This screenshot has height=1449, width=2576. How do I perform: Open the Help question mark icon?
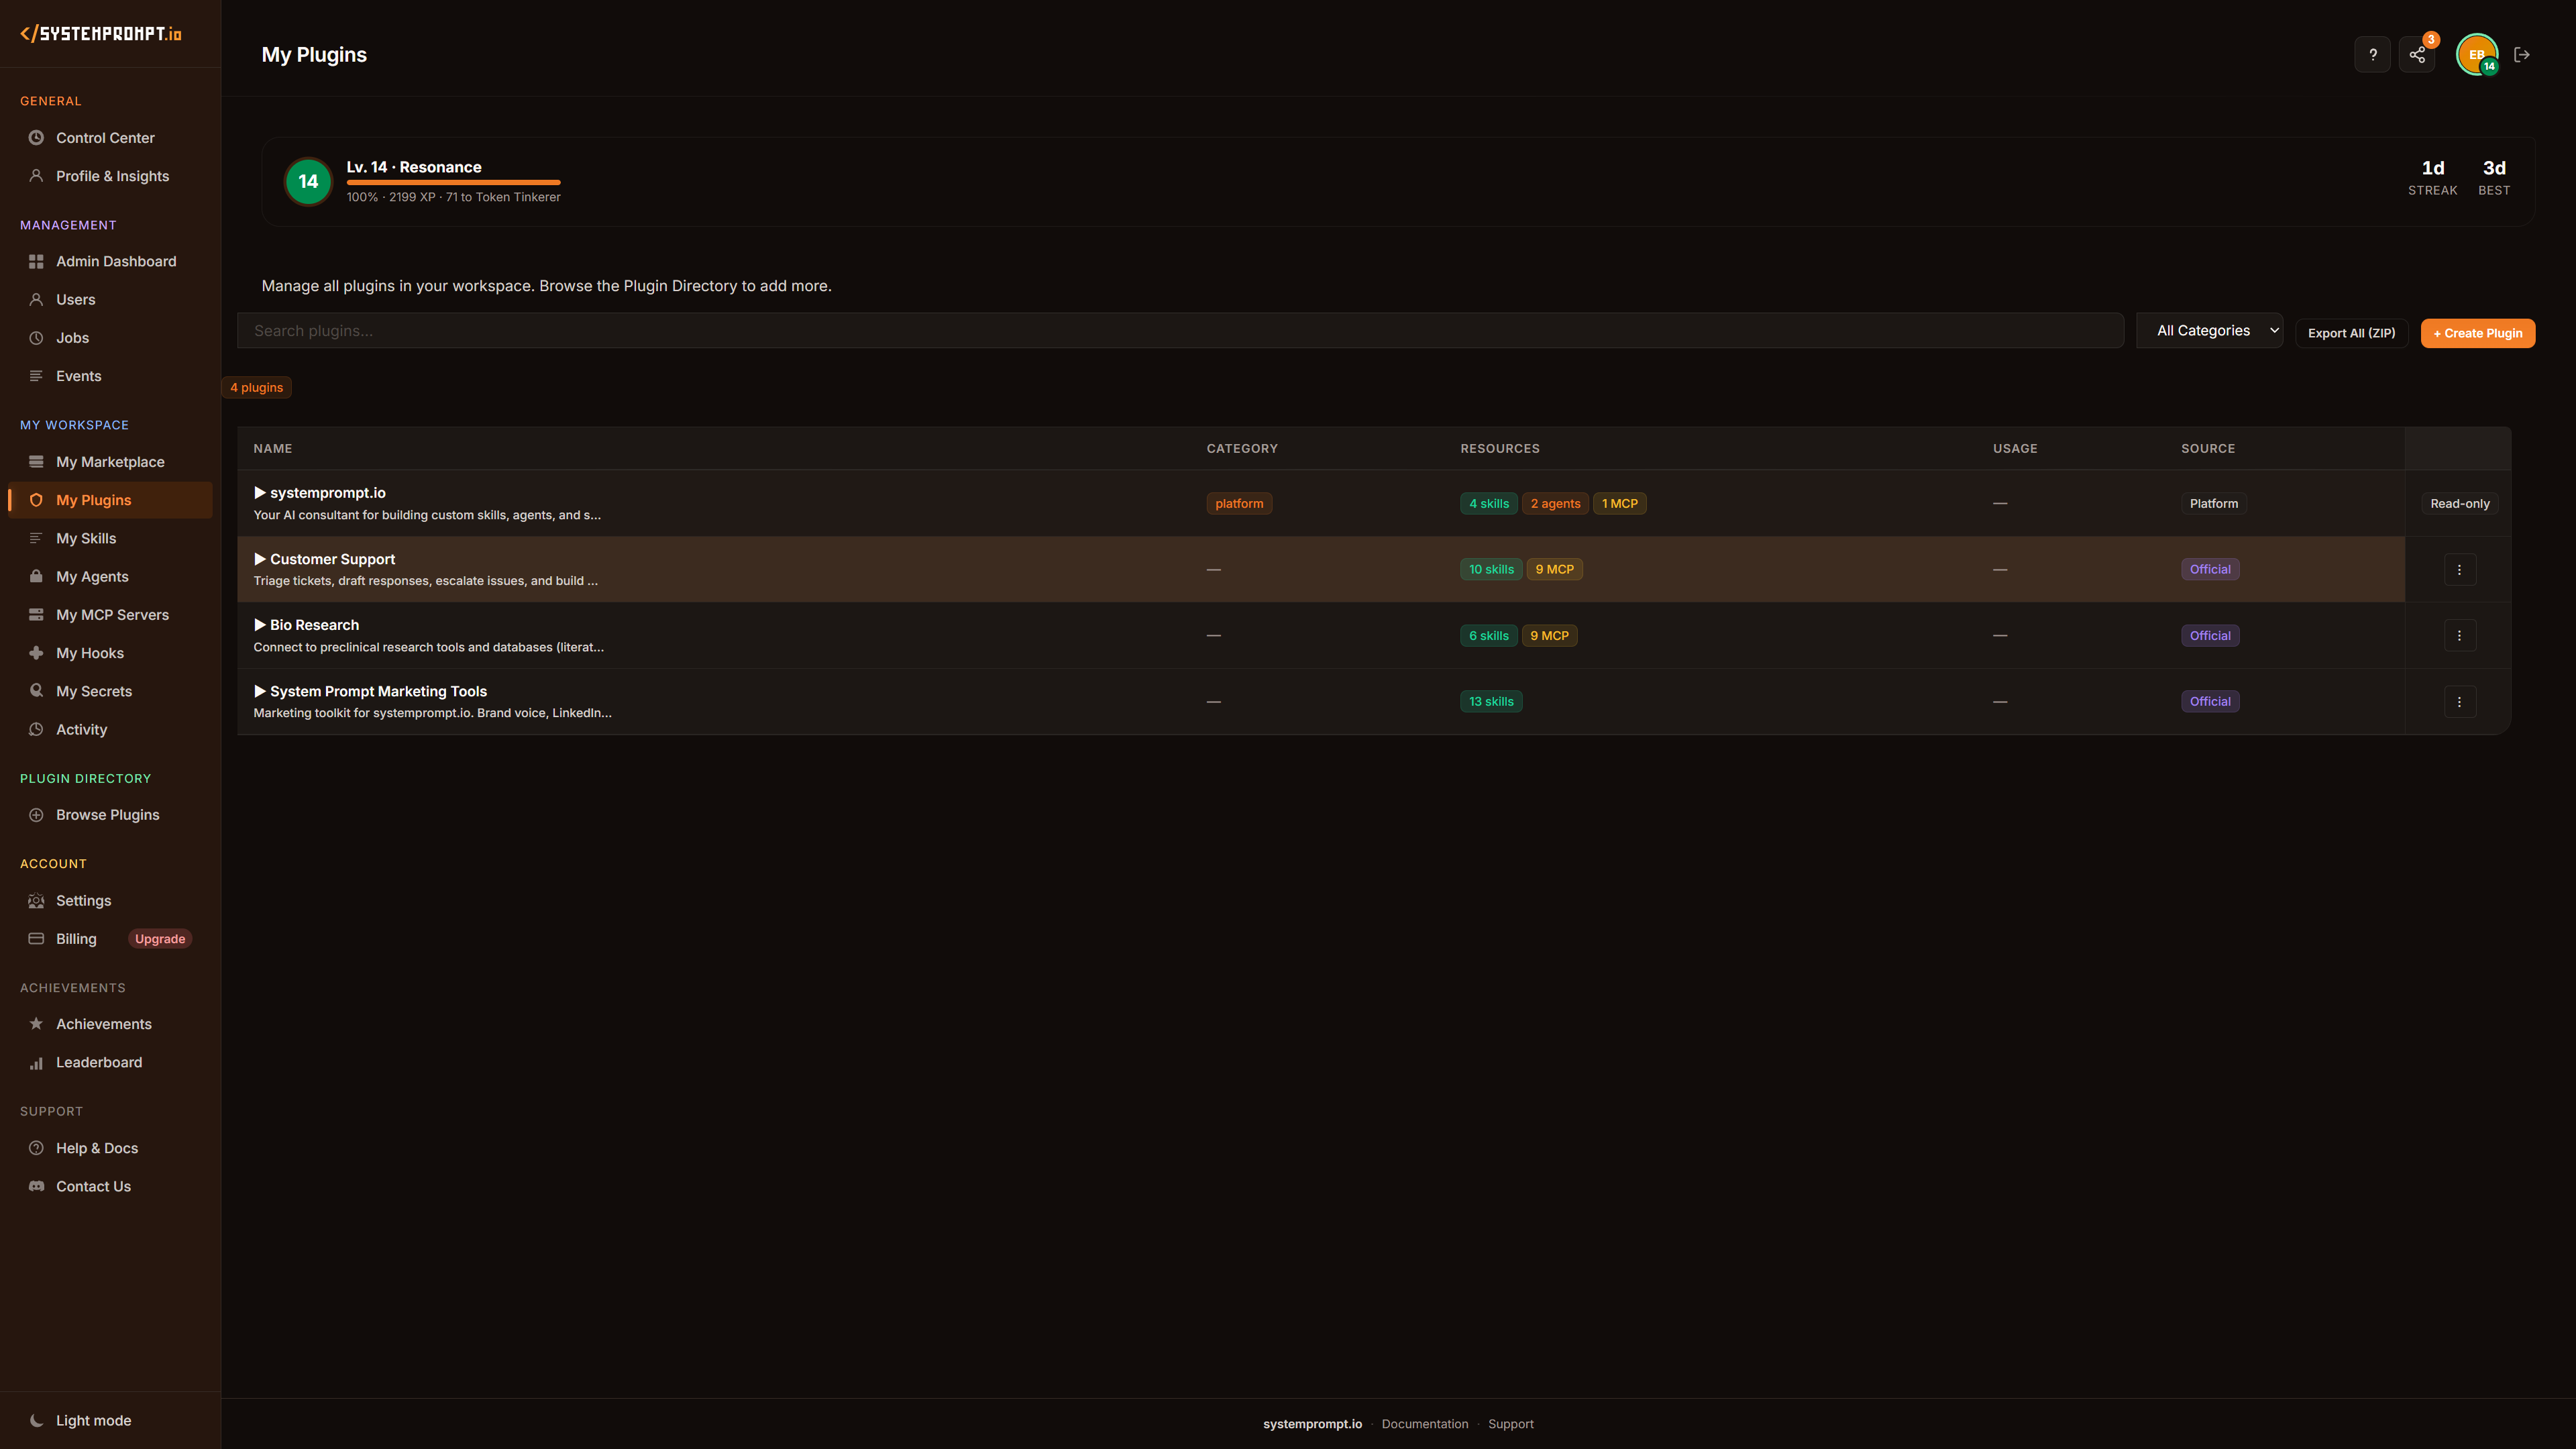click(x=2372, y=55)
